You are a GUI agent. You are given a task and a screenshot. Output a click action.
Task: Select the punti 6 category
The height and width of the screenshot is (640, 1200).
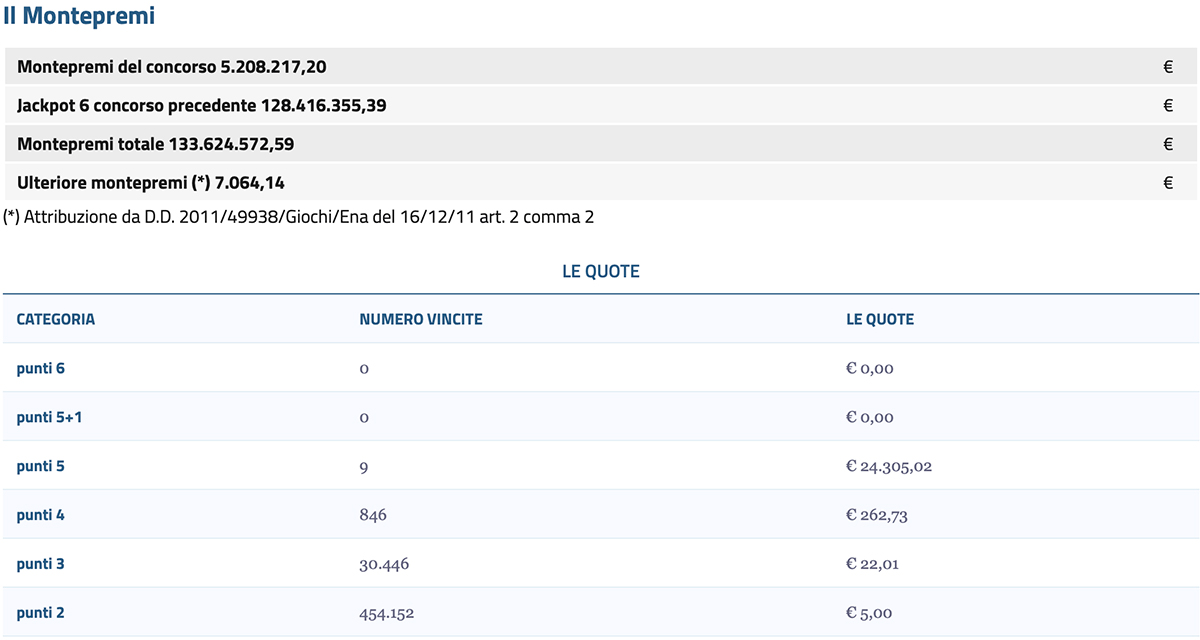41,368
